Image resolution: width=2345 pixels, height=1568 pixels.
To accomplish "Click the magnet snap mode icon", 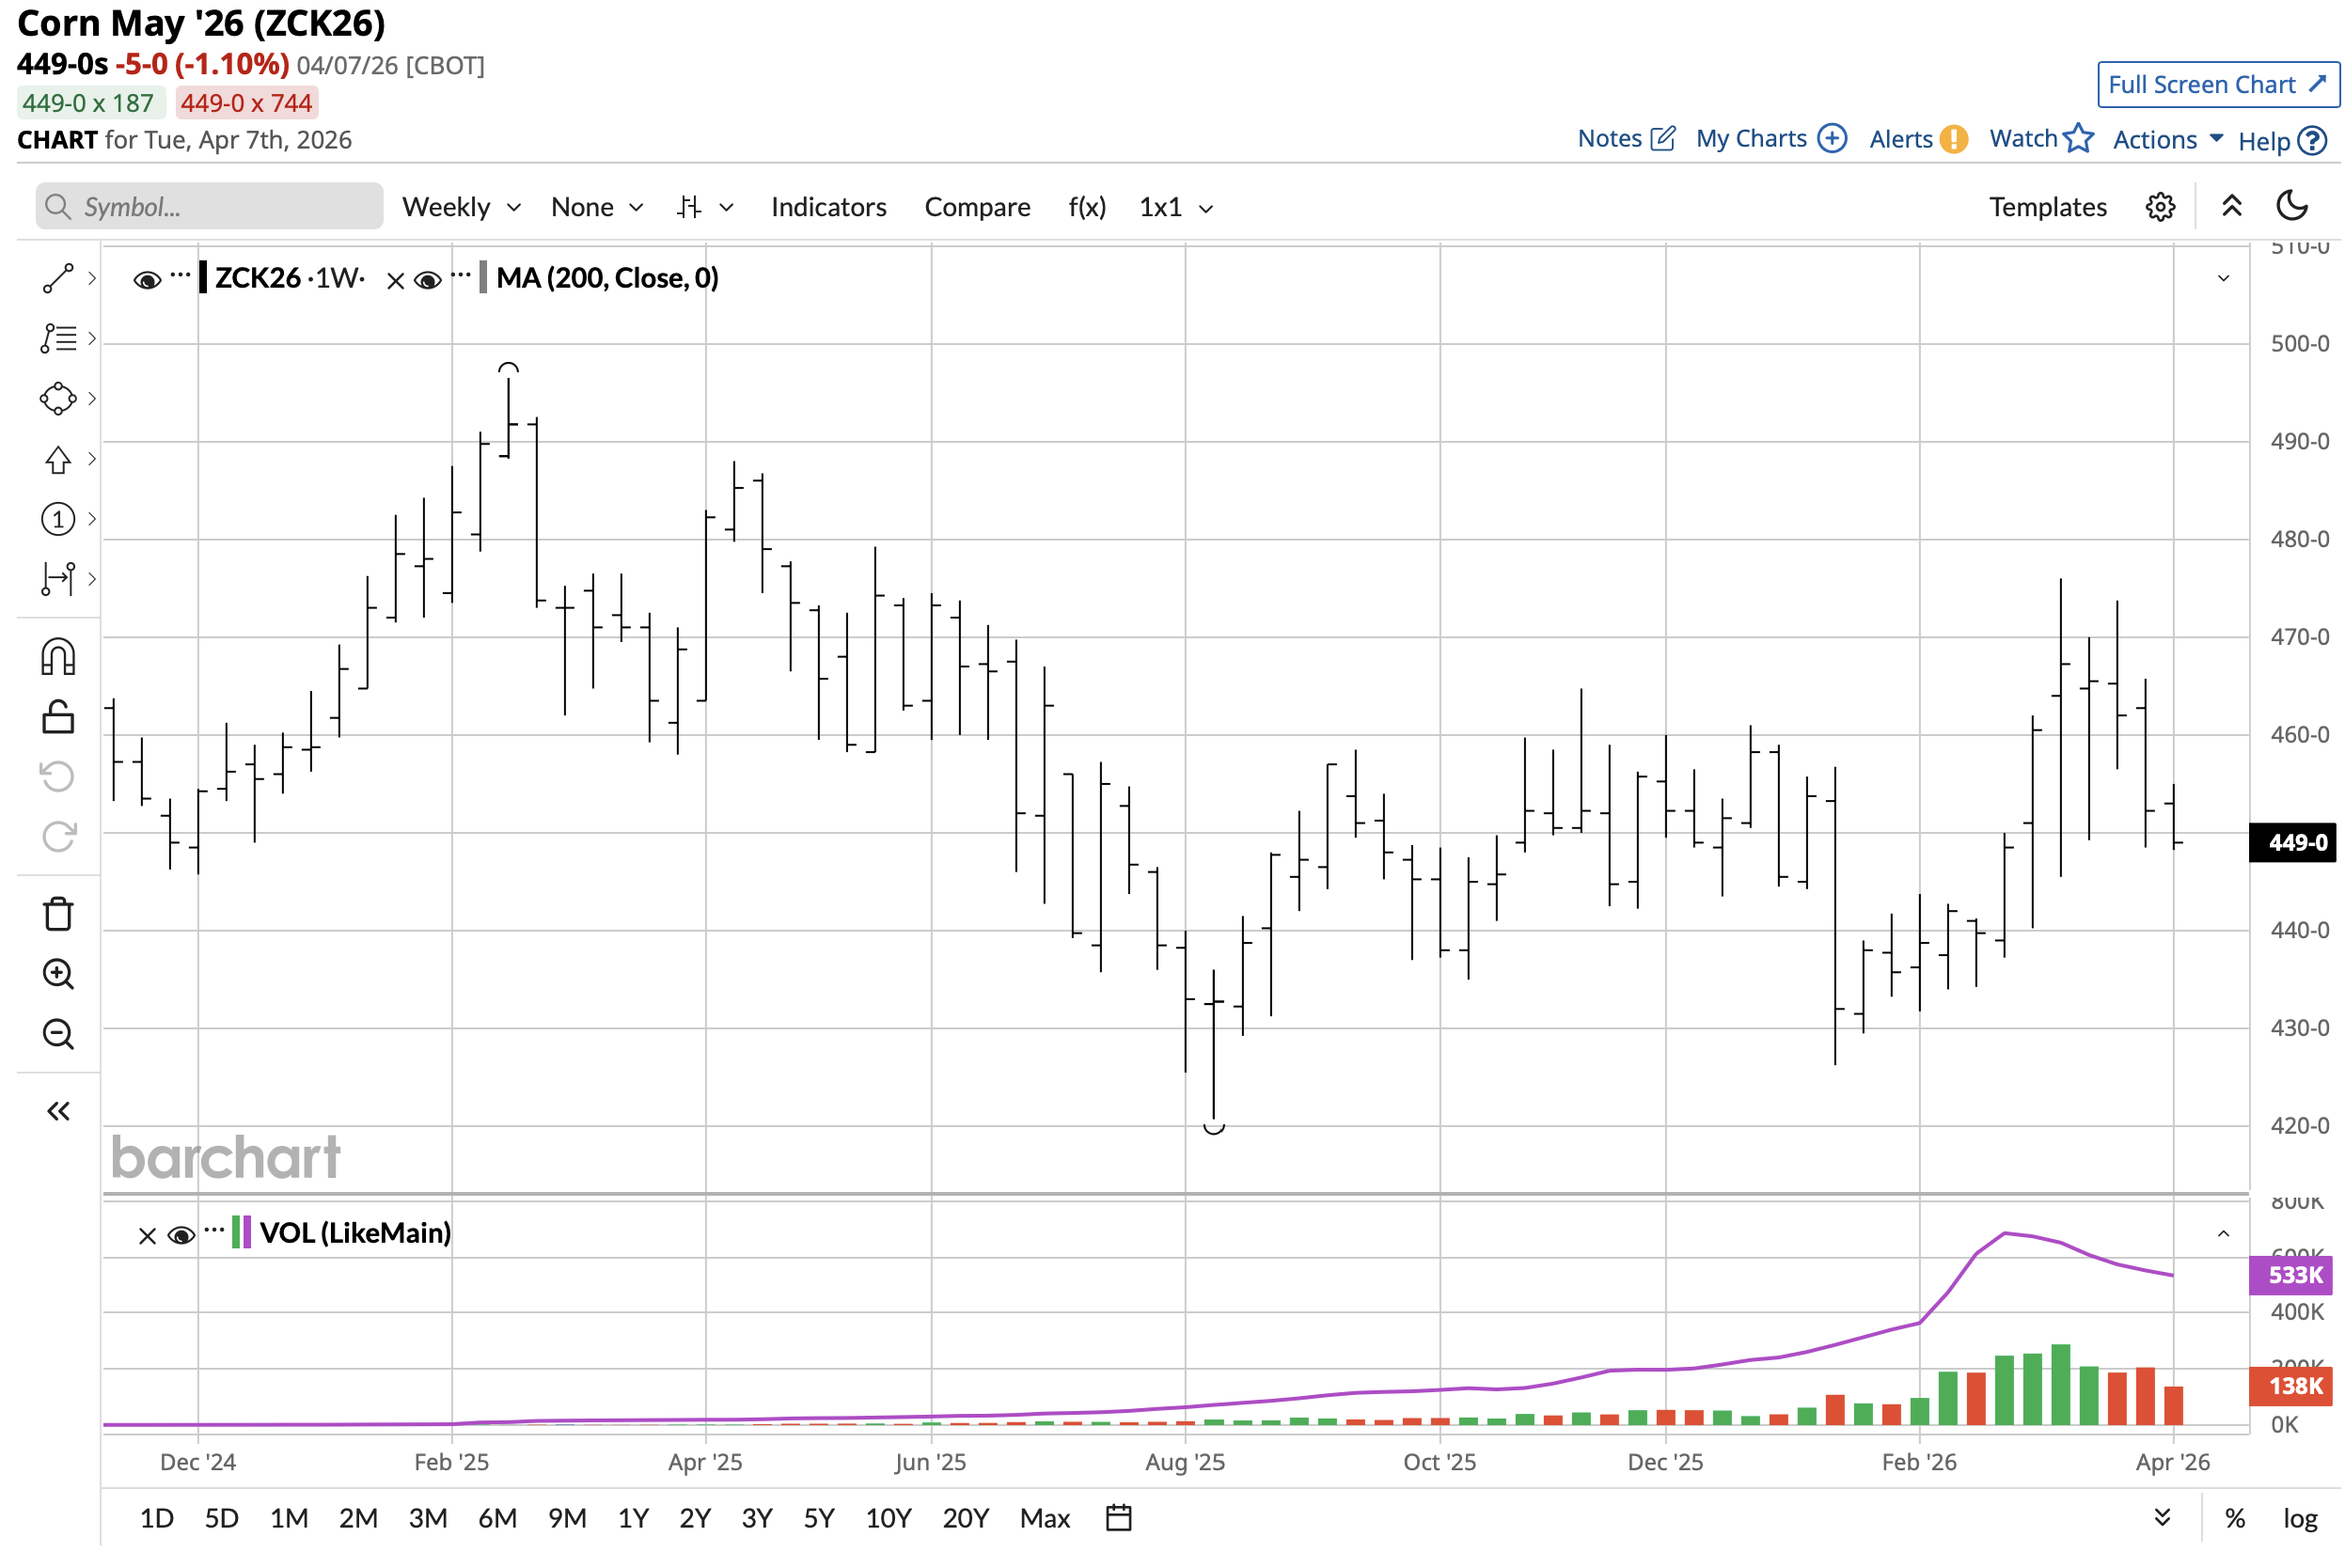I will click(x=58, y=657).
